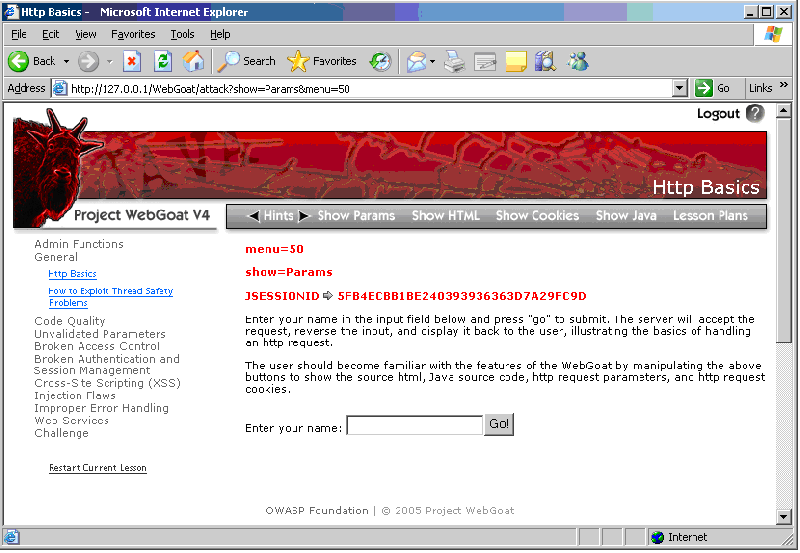
Task: Click the Hints label
Action: pyautogui.click(x=279, y=216)
